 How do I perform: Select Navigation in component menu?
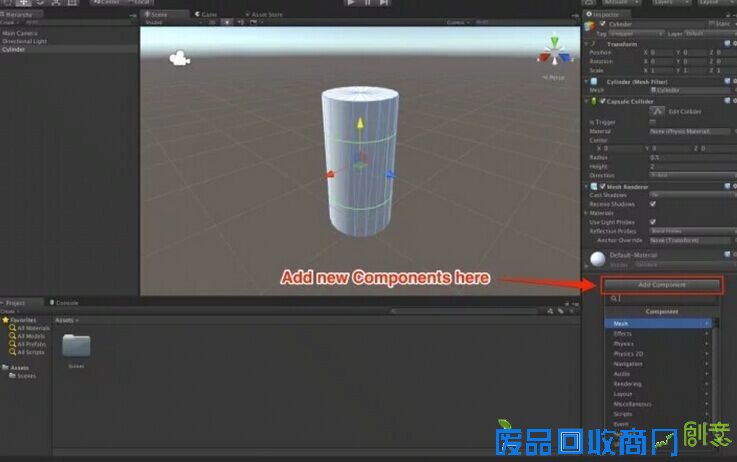tap(658, 364)
